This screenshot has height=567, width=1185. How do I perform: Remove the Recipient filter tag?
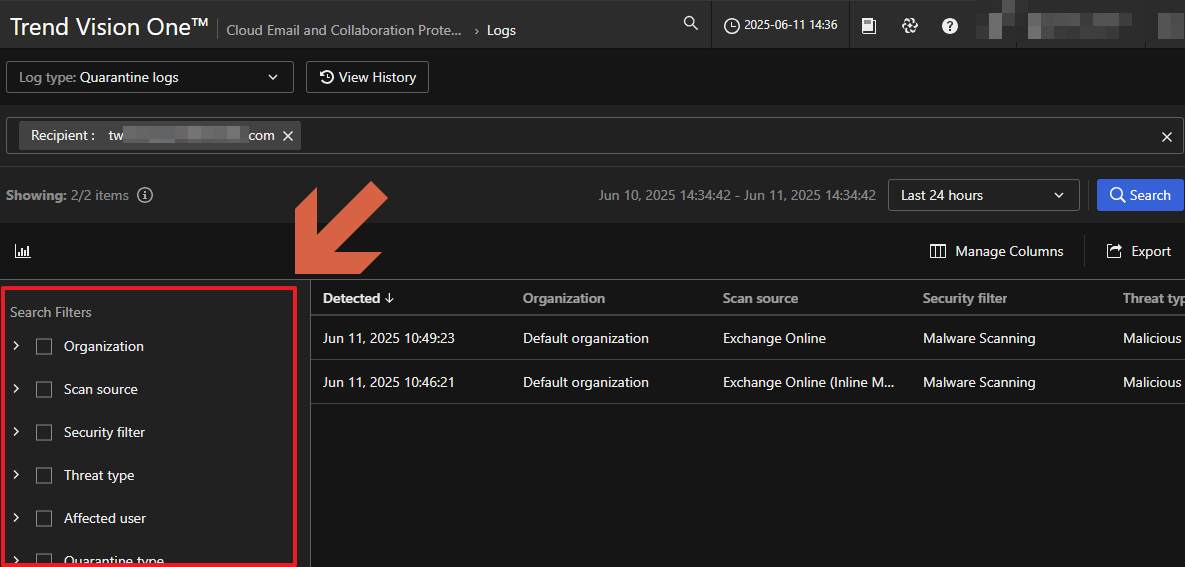[288, 136]
